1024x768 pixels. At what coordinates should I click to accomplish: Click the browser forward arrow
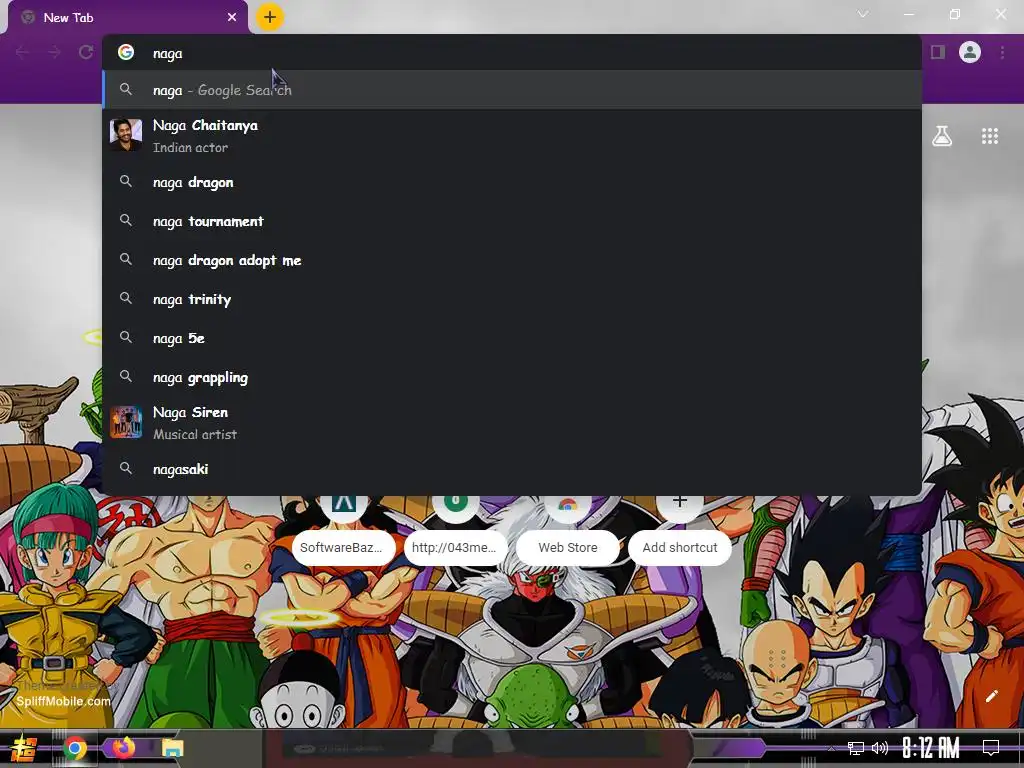click(54, 52)
